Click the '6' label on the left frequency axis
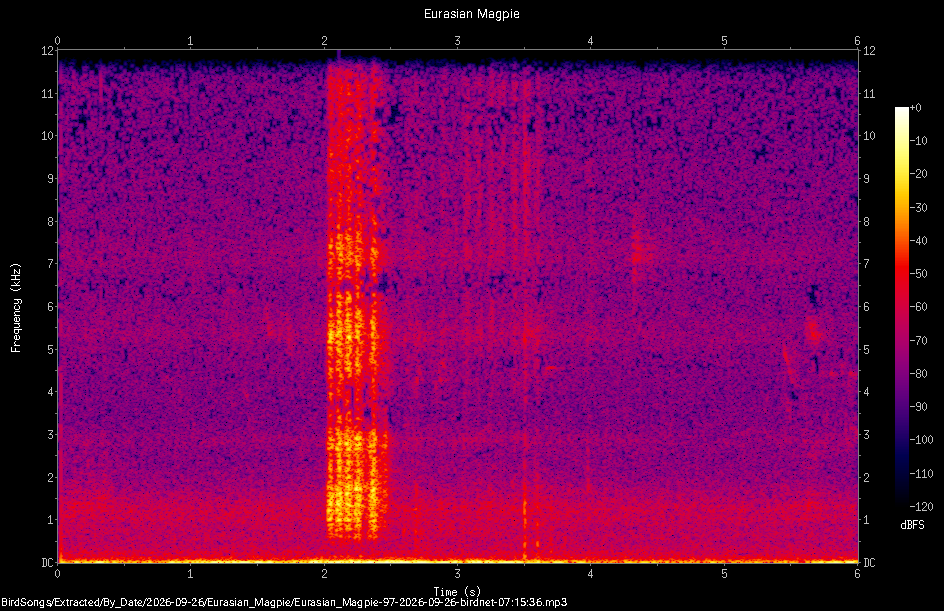 (51, 307)
